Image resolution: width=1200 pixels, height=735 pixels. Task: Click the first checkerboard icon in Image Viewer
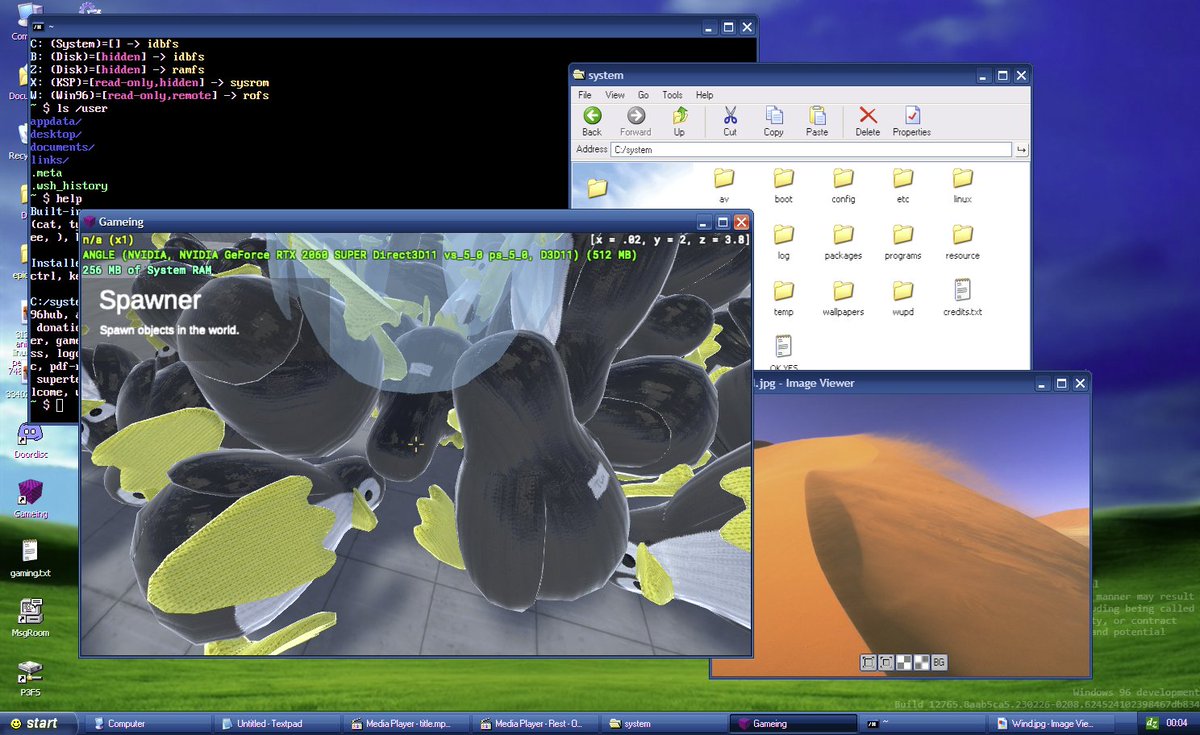pyautogui.click(x=903, y=662)
